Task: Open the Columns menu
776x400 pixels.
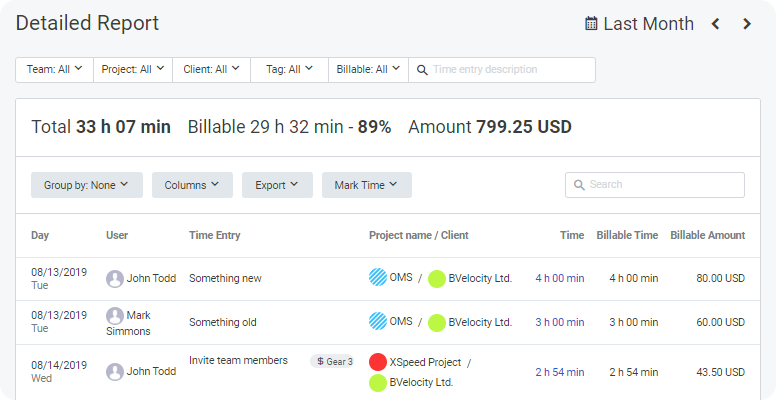Action: point(192,185)
